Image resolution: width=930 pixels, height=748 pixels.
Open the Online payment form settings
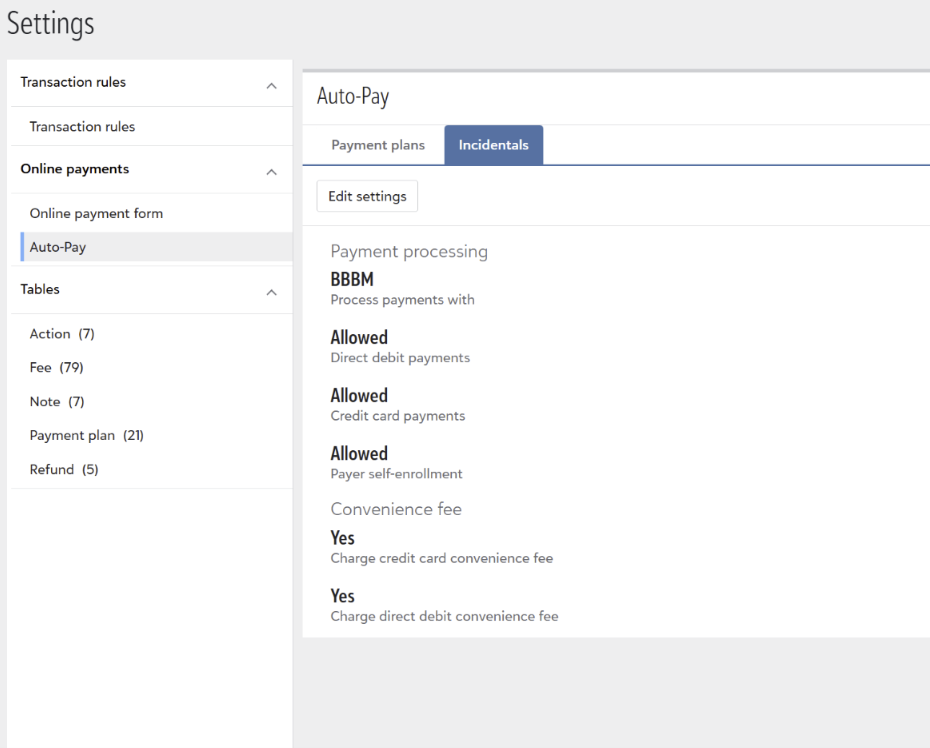pos(96,213)
